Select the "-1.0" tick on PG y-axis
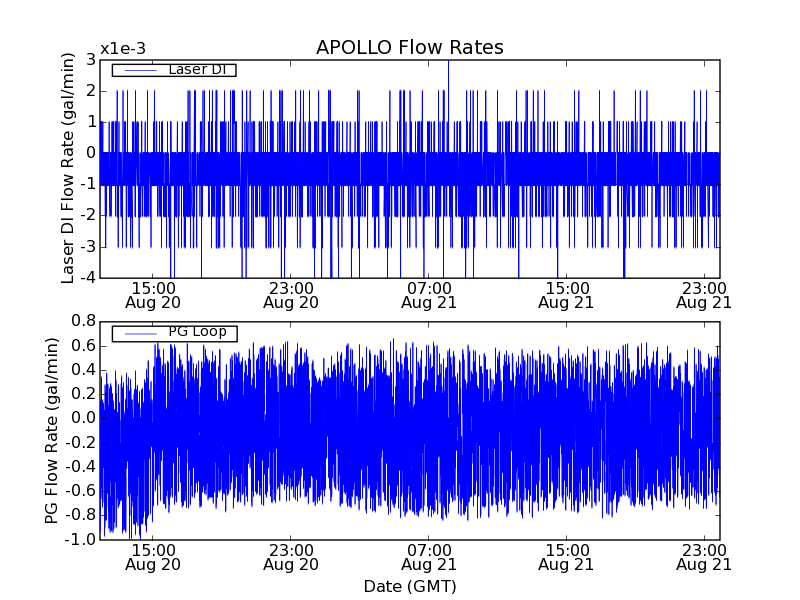 pyautogui.click(x=81, y=540)
